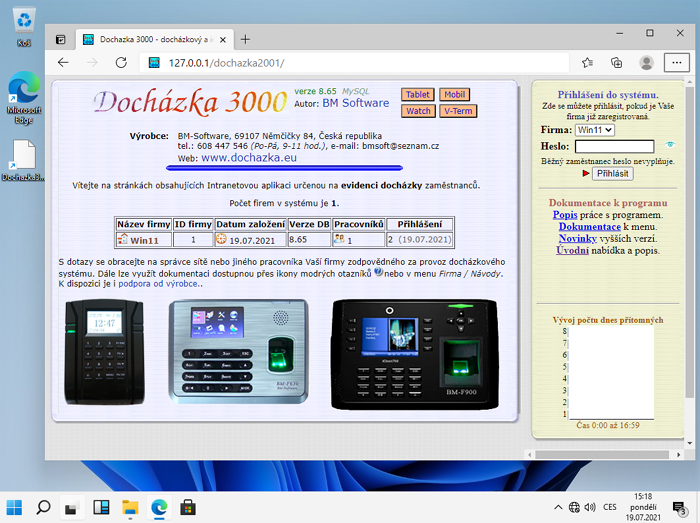Select the Dochazka 3000 browser tab
The height and width of the screenshot is (523, 700).
click(154, 40)
